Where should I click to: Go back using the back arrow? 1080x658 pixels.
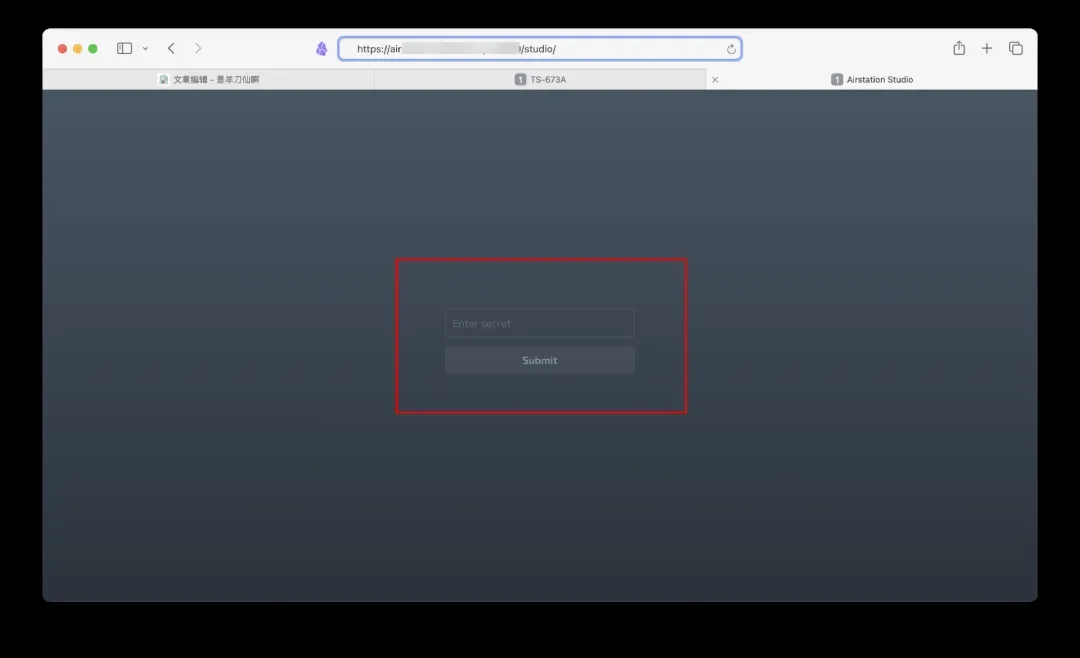click(x=171, y=48)
